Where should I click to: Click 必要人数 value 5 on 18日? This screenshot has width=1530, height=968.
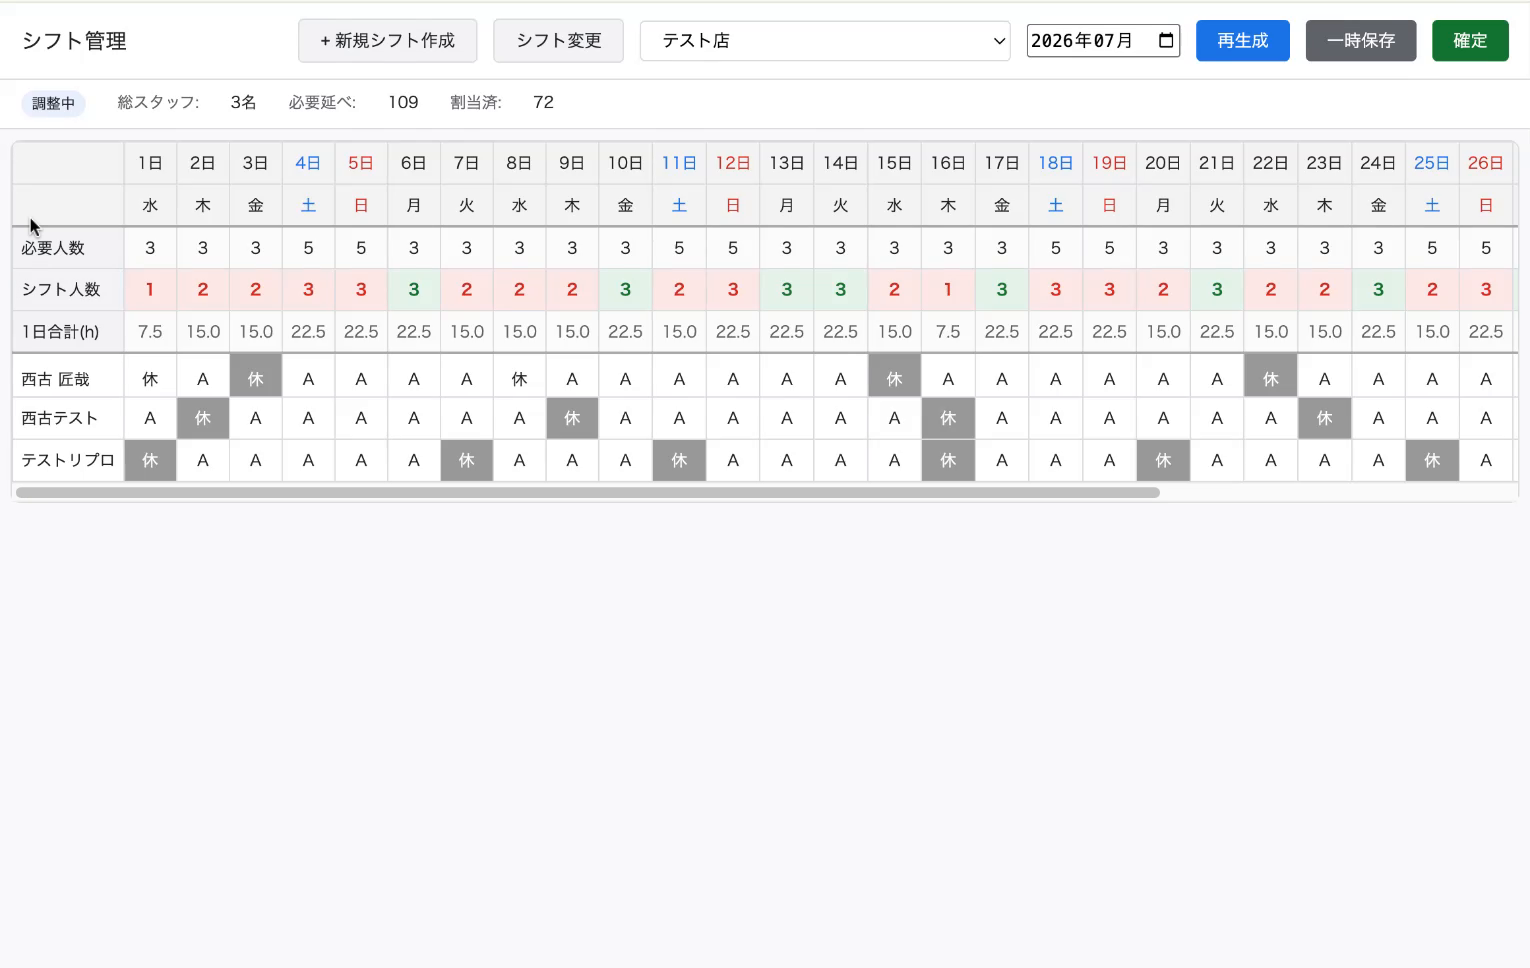tap(1056, 248)
